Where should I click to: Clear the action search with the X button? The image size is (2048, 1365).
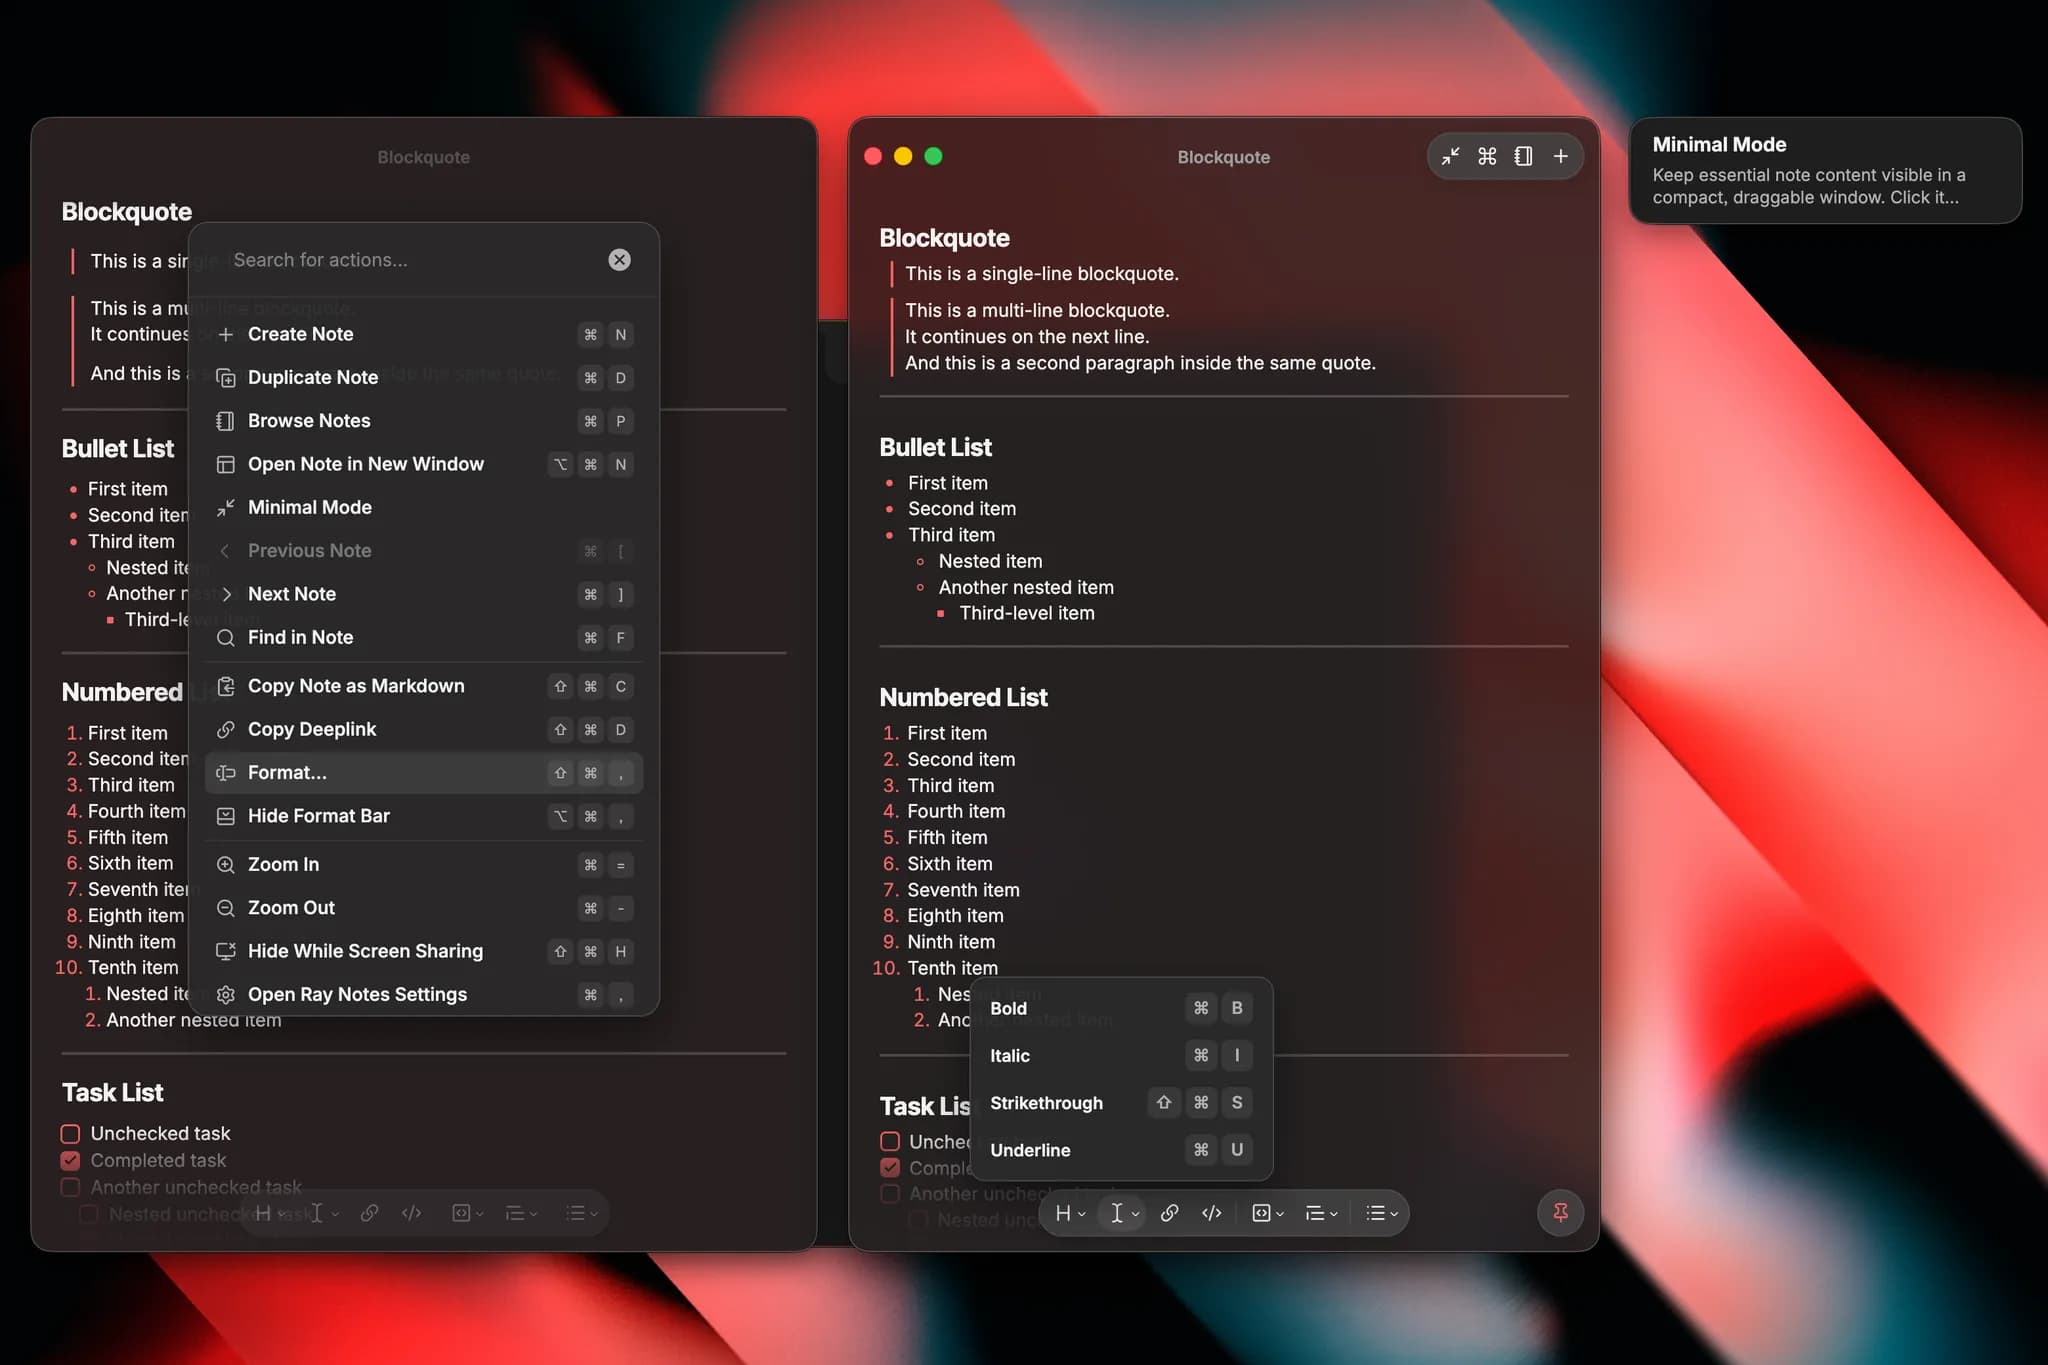point(620,260)
